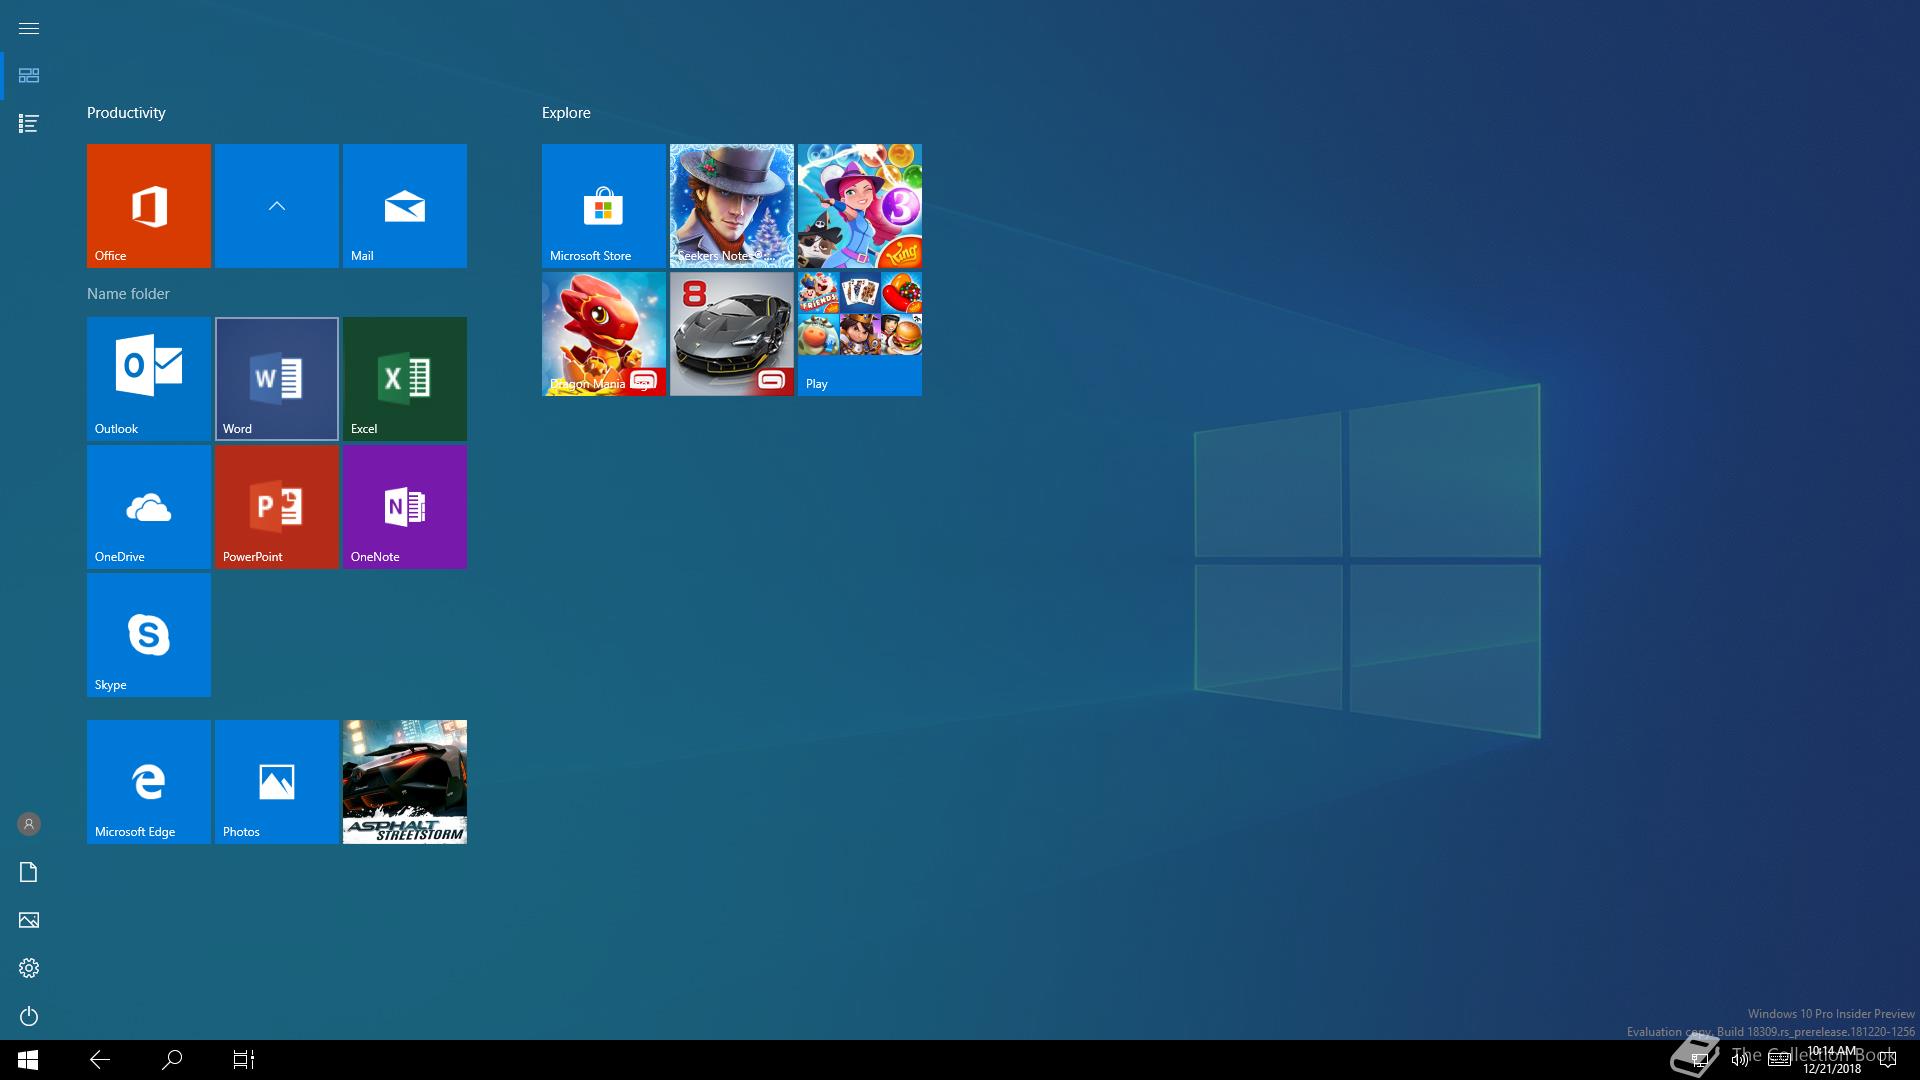1920x1080 pixels.
Task: Collapse the folder with the up chevron tile
Action: pyautogui.click(x=277, y=206)
